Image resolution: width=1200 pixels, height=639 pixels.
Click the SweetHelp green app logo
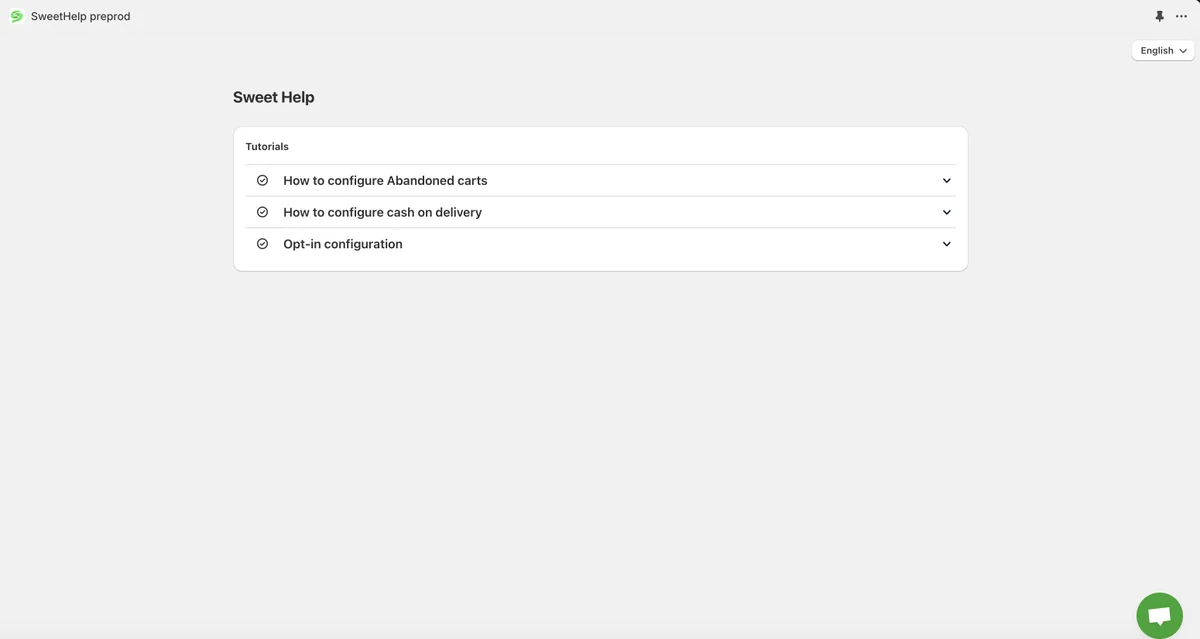coord(16,16)
